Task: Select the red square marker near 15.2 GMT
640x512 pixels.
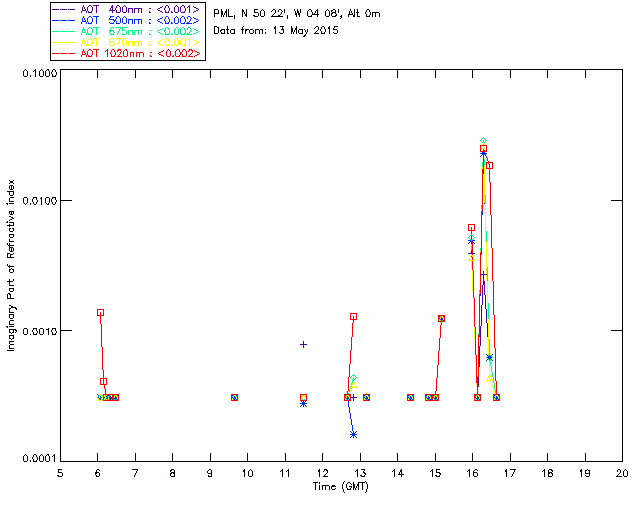Action: pyautogui.click(x=441, y=318)
